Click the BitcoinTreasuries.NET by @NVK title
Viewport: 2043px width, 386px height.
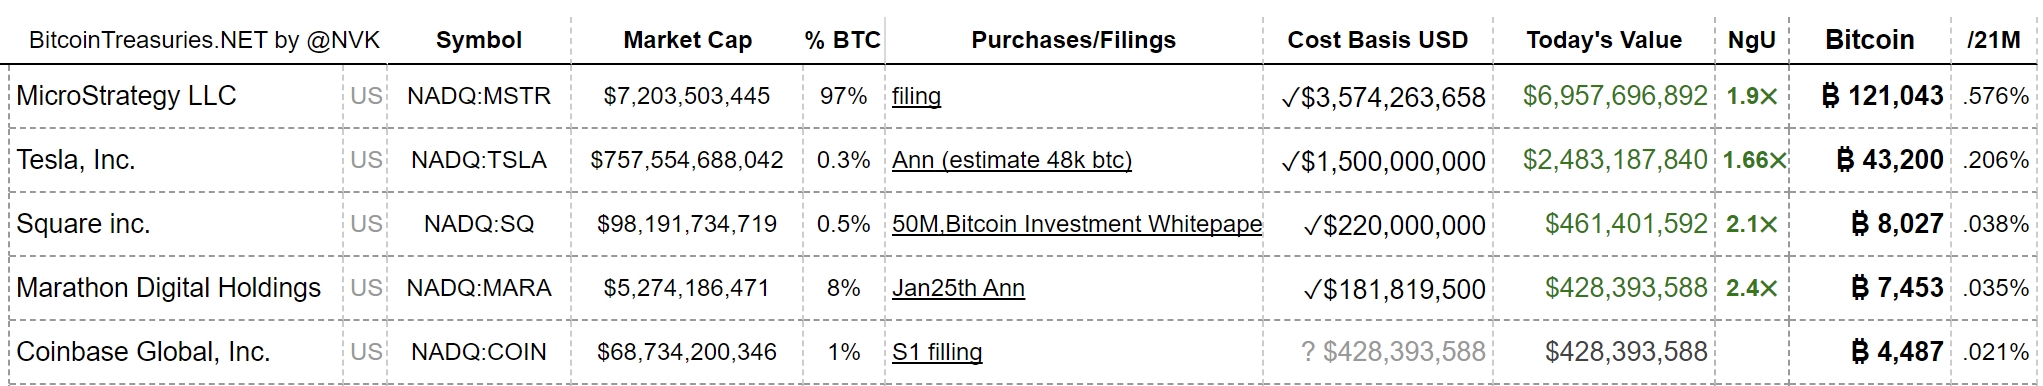pos(204,40)
